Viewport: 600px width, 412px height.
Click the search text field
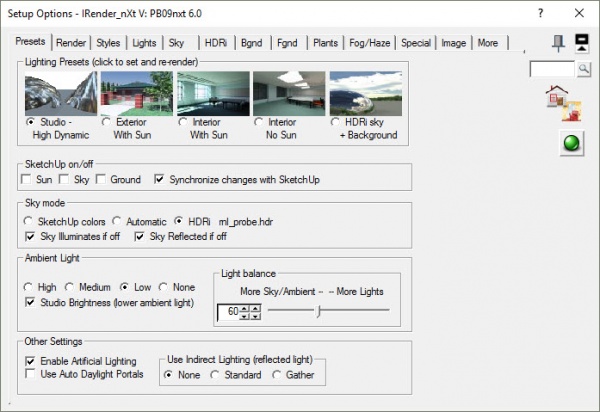pos(552,69)
